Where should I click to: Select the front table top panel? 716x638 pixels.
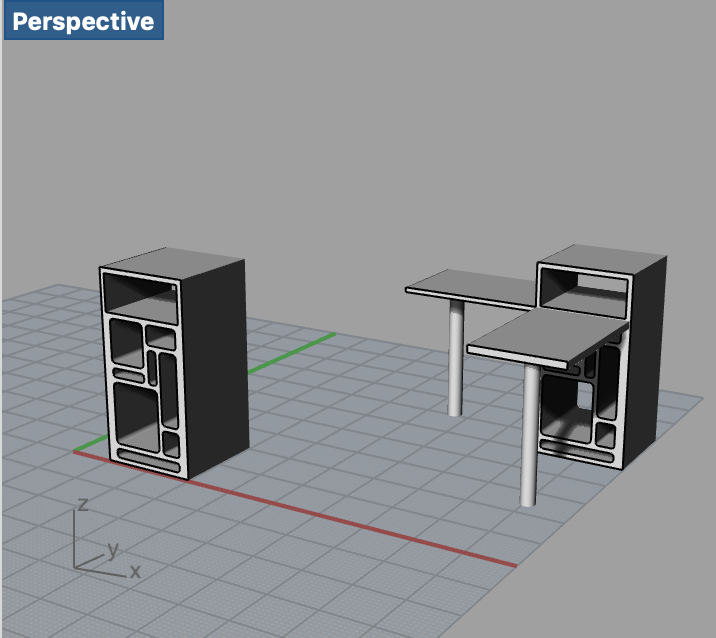click(548, 337)
